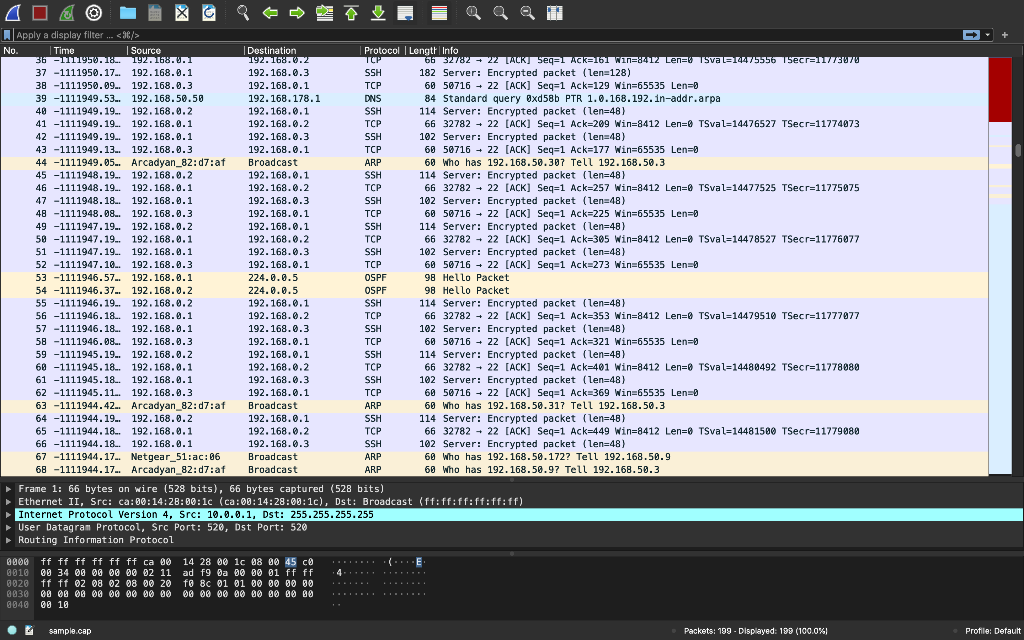The height and width of the screenshot is (640, 1024).
Task: Open capture options gear icon
Action: pyautogui.click(x=94, y=12)
